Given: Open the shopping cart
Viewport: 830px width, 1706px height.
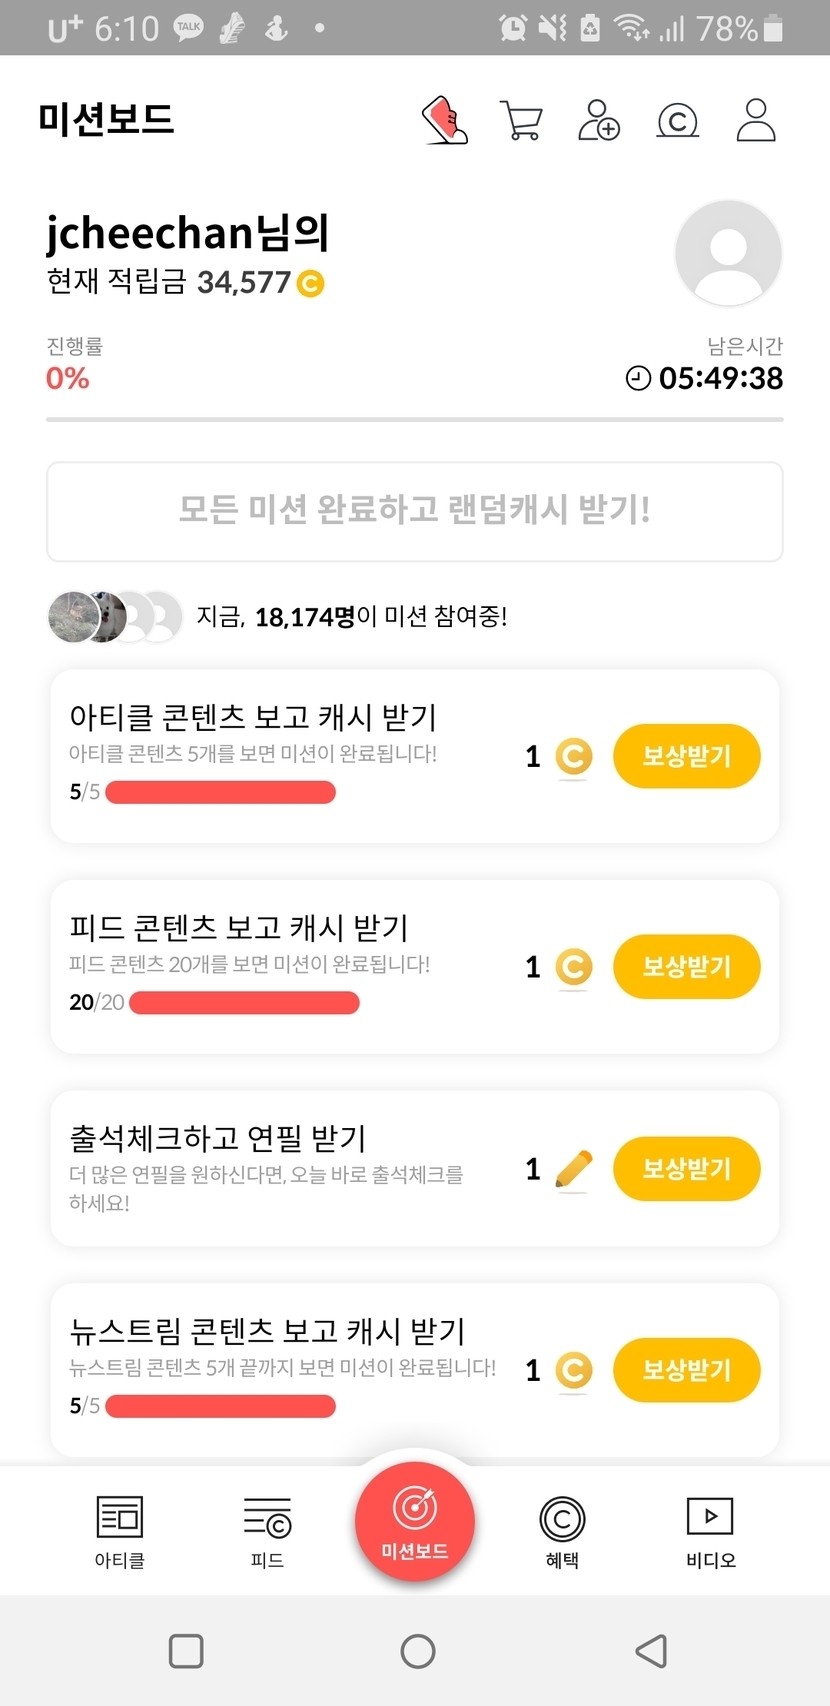Looking at the screenshot, I should click(x=520, y=121).
